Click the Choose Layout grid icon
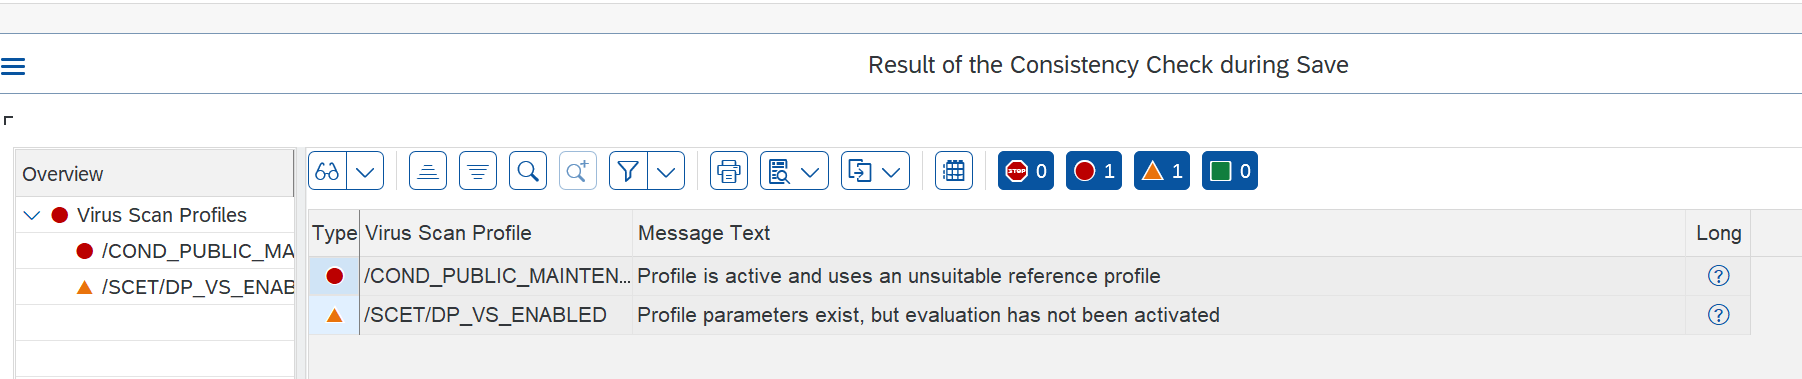Screen dimensions: 1802x379 point(954,171)
